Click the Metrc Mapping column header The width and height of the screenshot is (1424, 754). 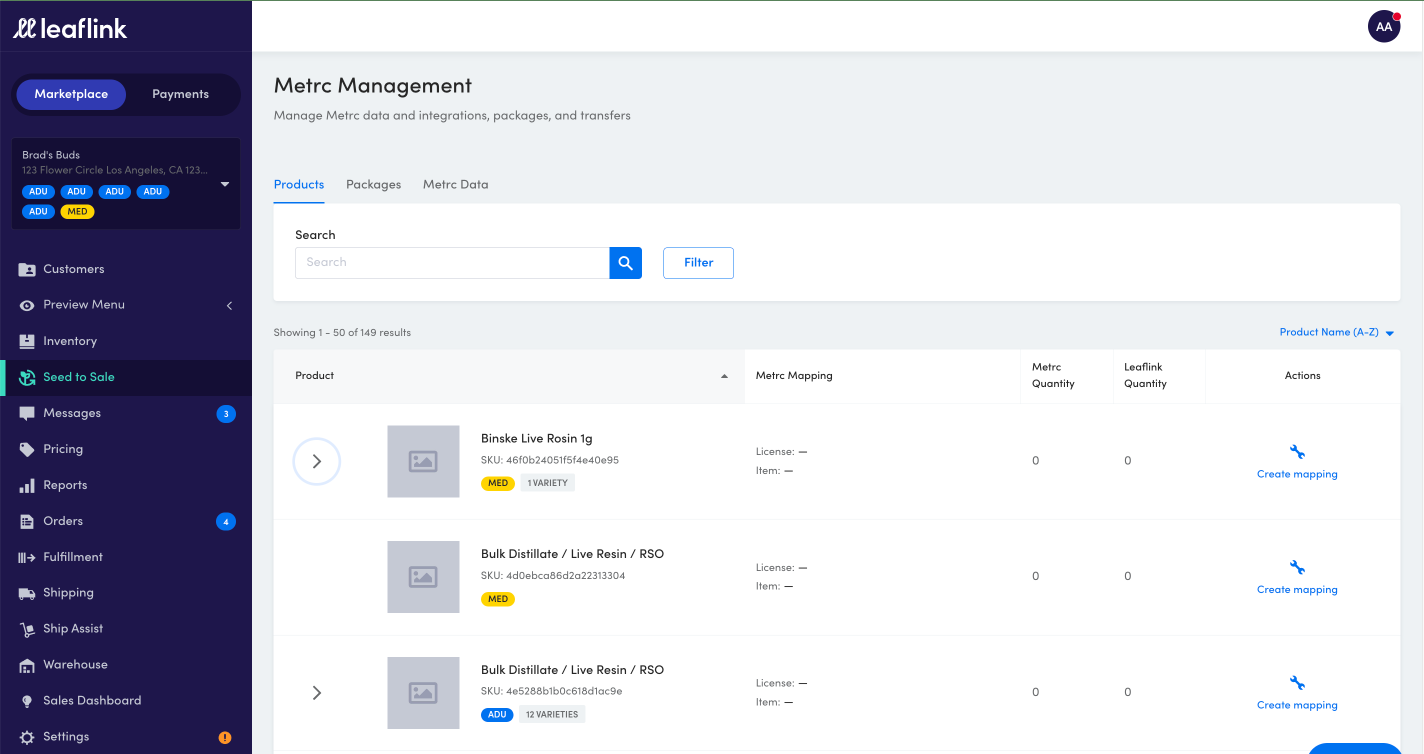pyautogui.click(x=794, y=376)
